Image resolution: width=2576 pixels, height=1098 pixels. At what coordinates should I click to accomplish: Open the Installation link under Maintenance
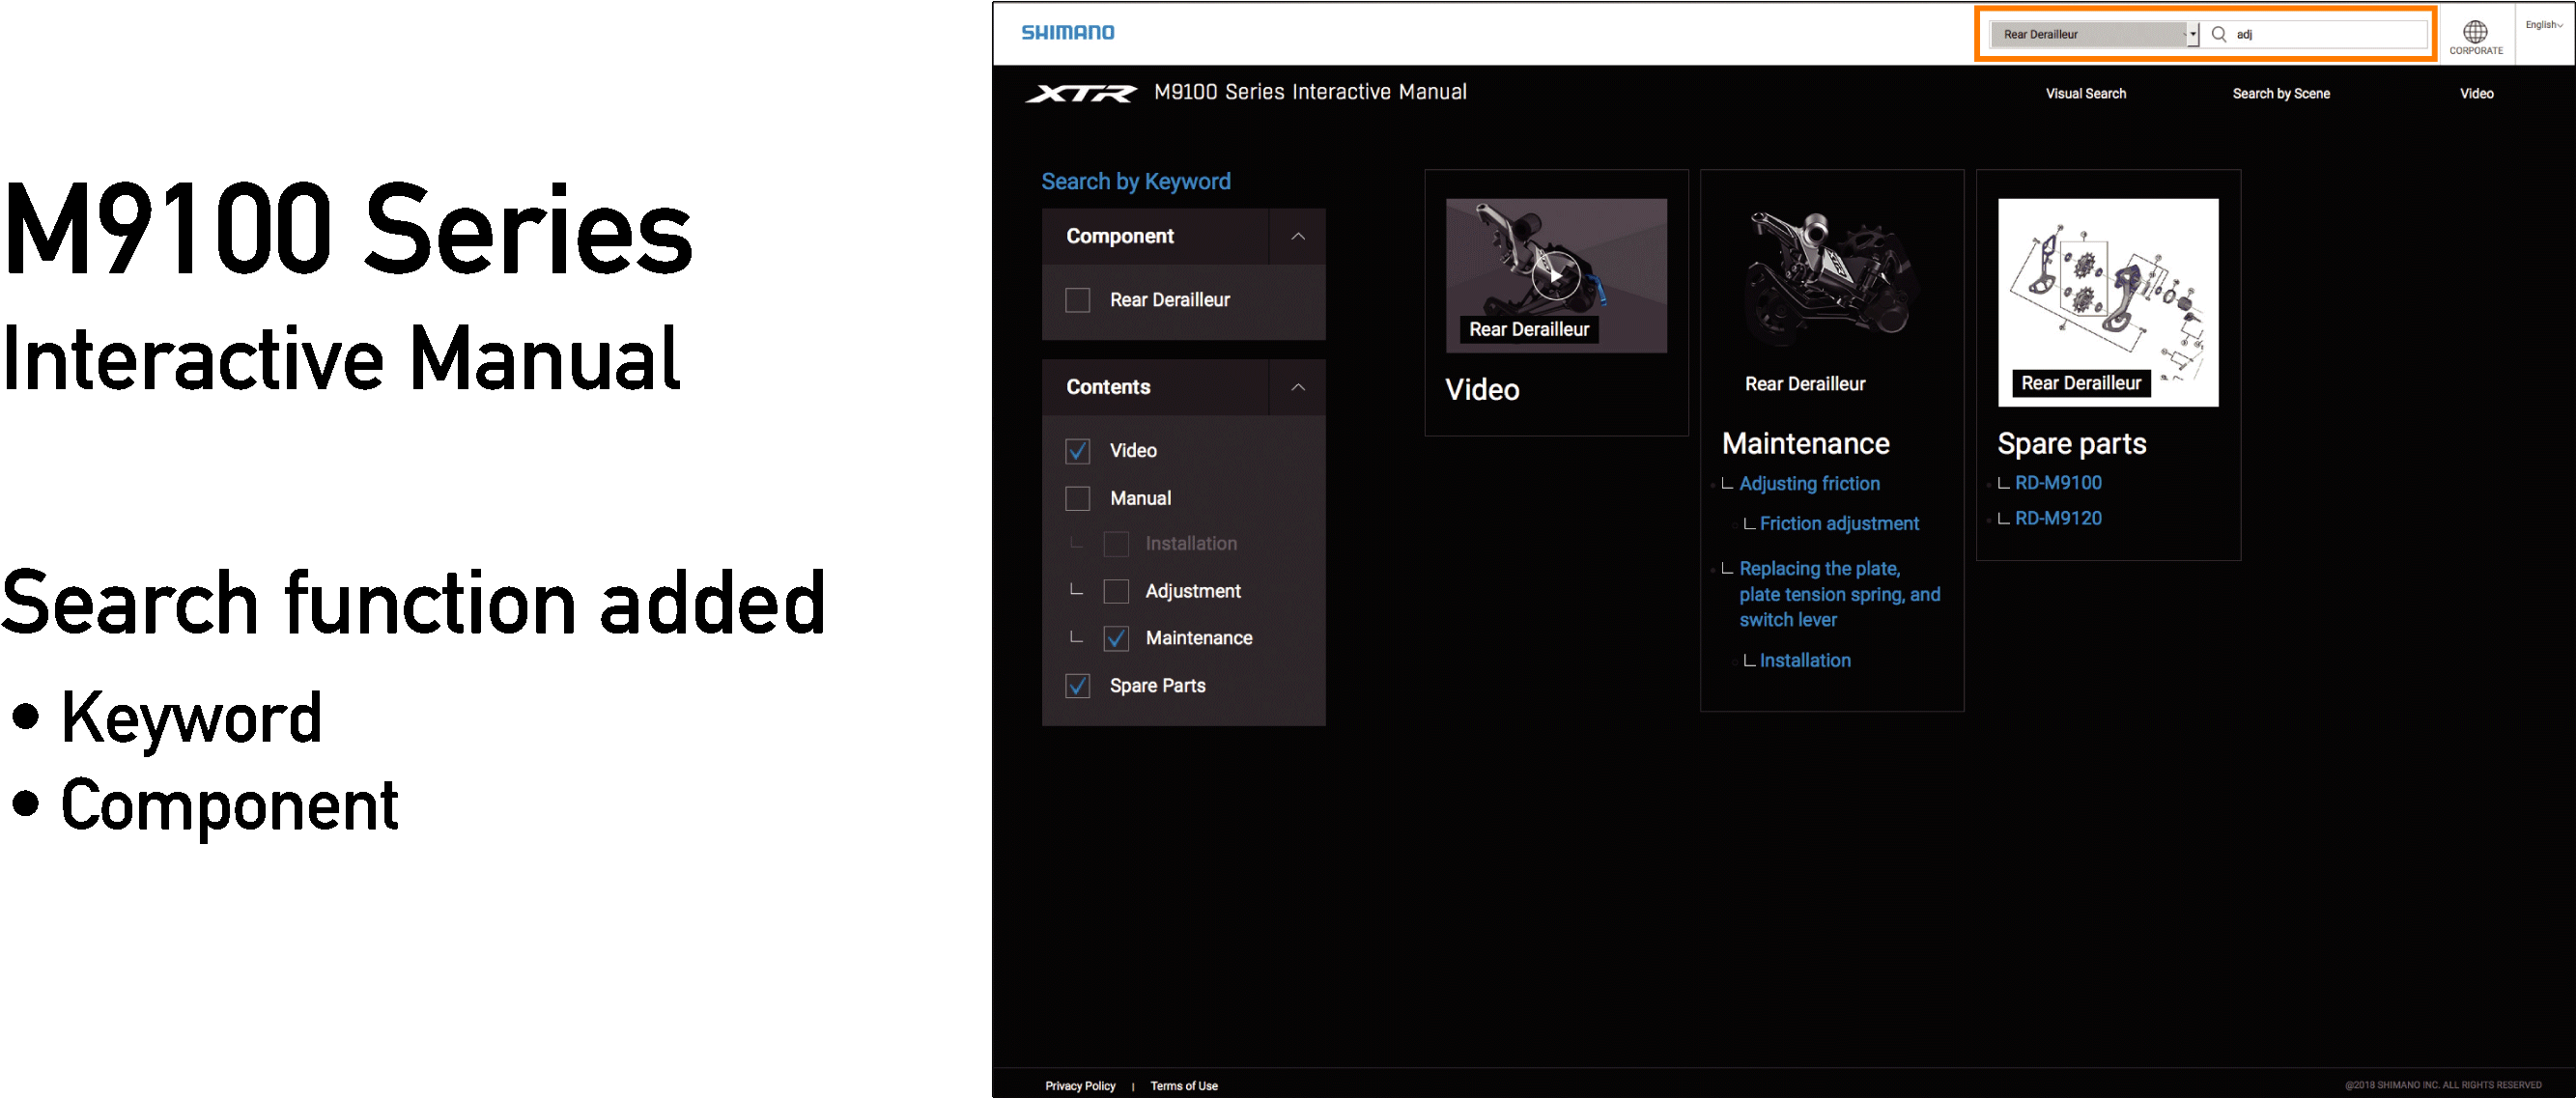(1804, 660)
